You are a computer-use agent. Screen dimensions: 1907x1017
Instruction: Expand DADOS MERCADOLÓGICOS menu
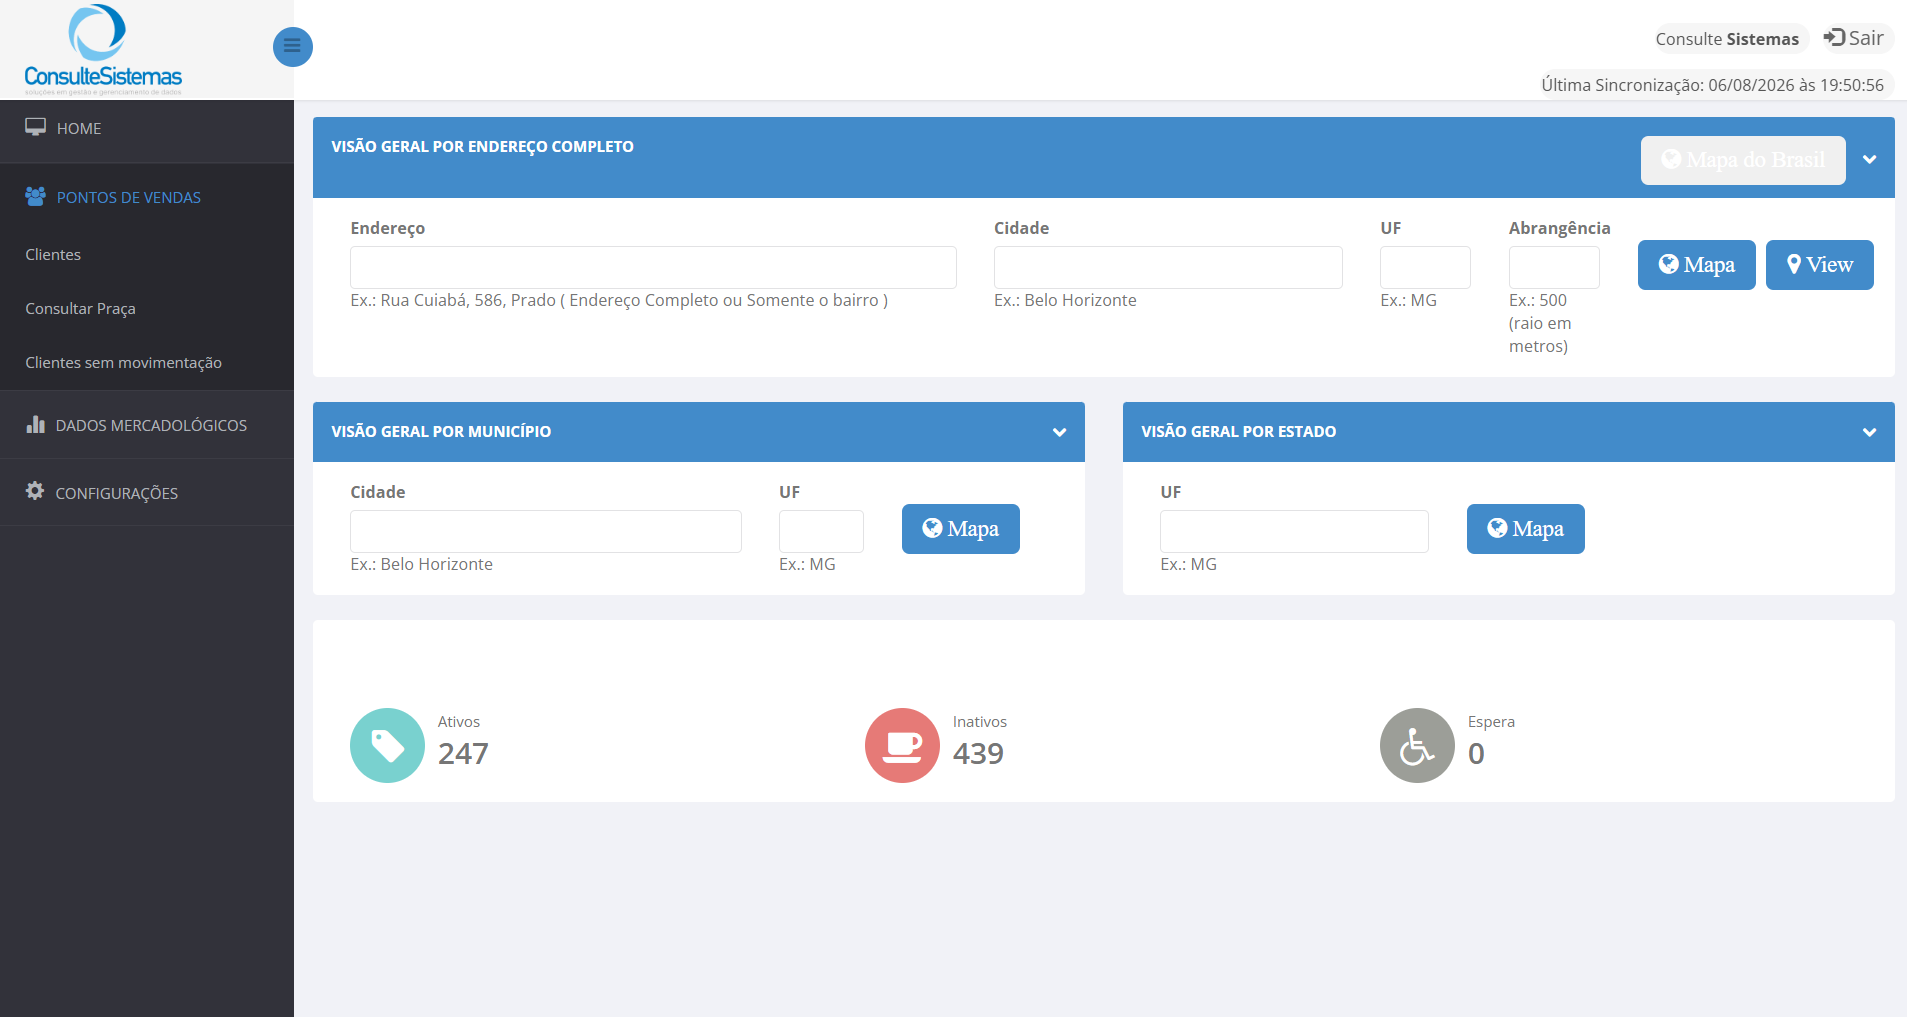click(147, 425)
